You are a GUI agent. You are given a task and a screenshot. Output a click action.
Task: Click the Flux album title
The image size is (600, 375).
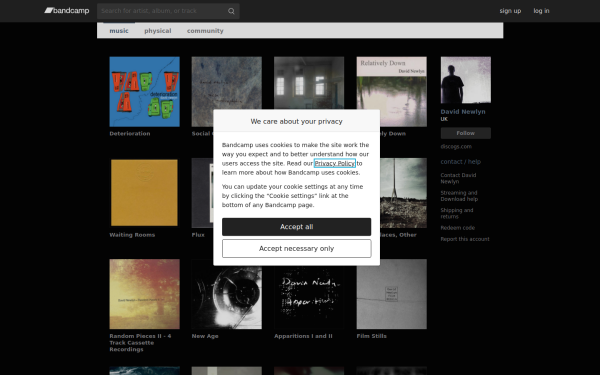coord(198,235)
